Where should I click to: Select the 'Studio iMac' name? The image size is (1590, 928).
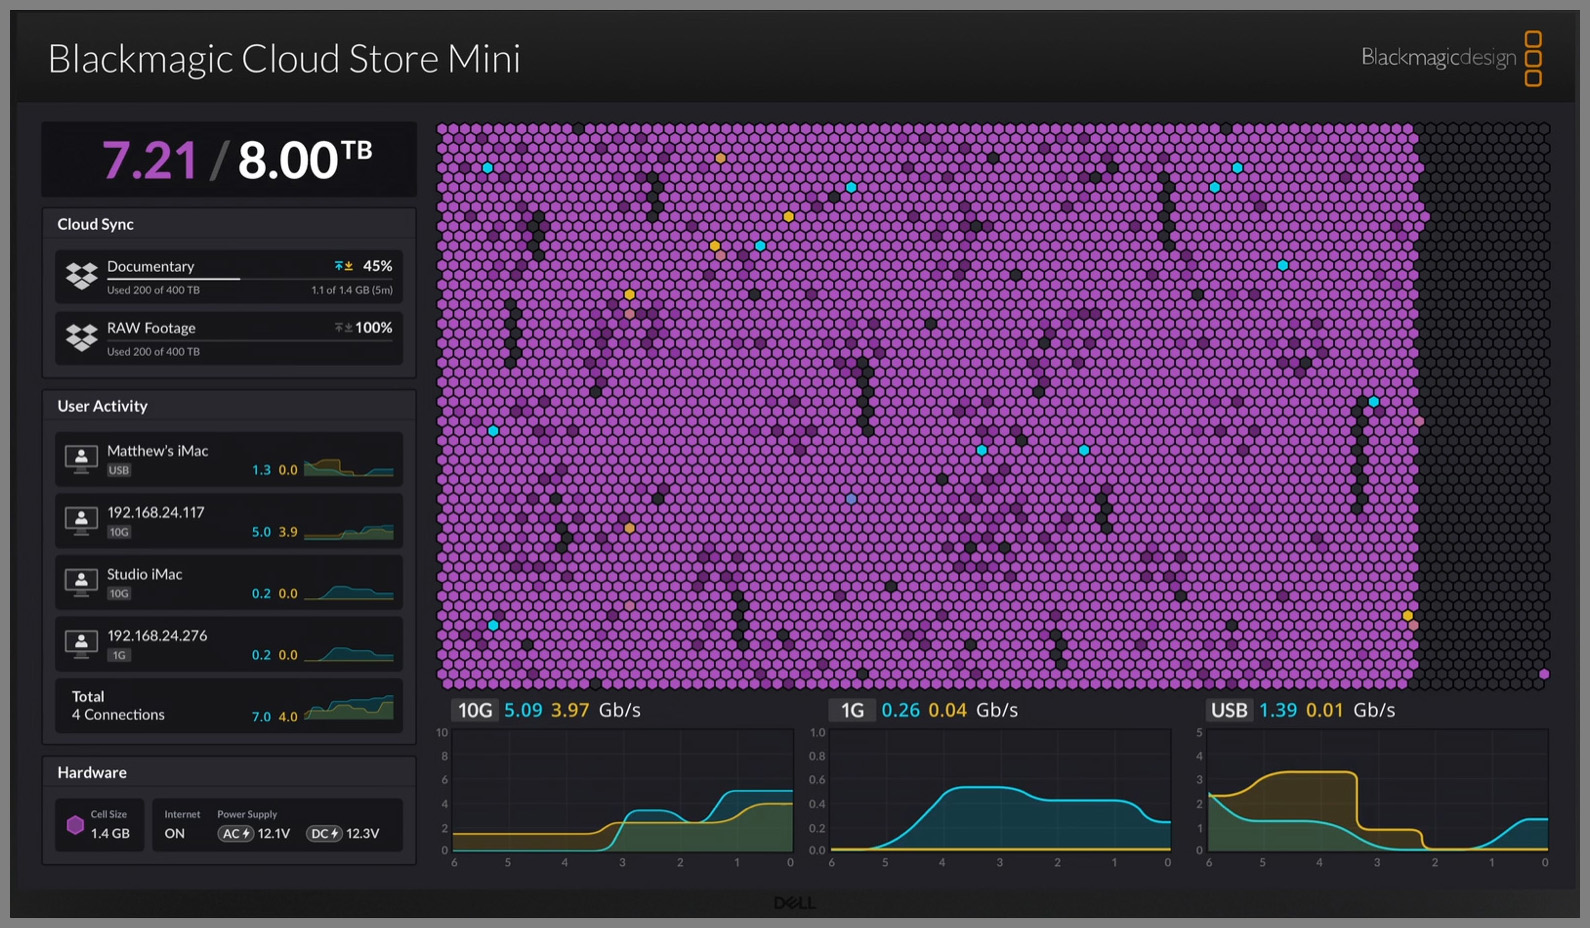click(x=145, y=574)
